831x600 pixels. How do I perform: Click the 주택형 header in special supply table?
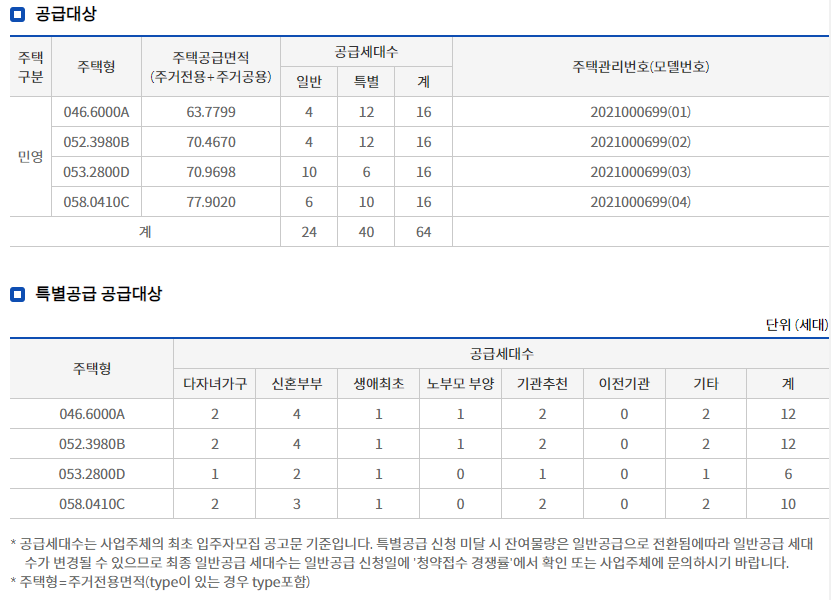(x=92, y=369)
